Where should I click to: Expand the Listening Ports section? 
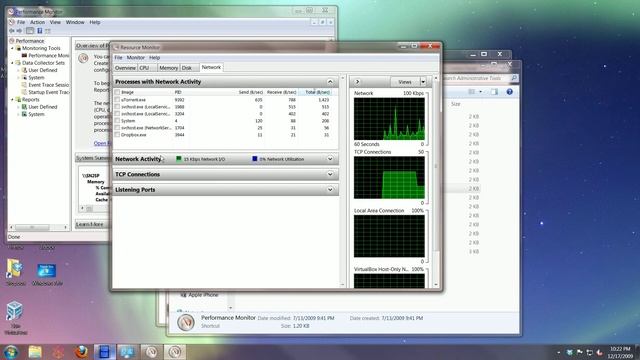click(330, 190)
